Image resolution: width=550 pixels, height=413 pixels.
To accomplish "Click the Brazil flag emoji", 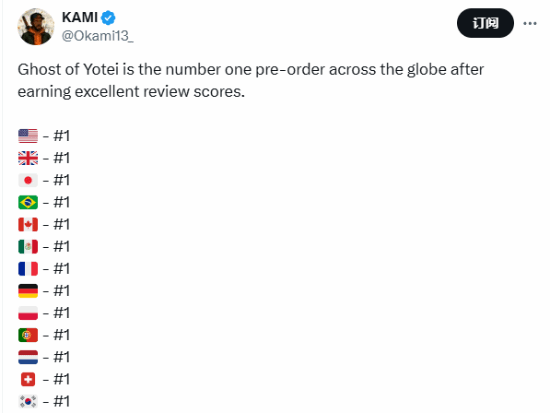I will pyautogui.click(x=28, y=202).
